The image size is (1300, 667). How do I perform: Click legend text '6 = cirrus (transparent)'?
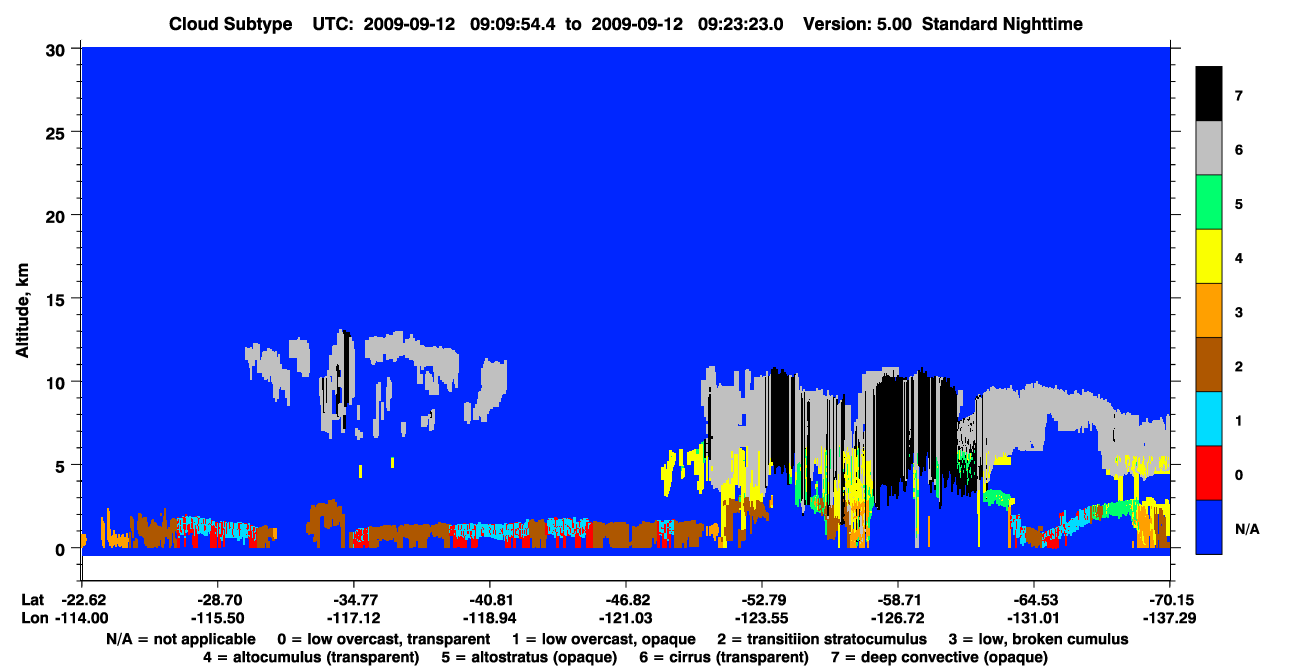[x=726, y=658]
